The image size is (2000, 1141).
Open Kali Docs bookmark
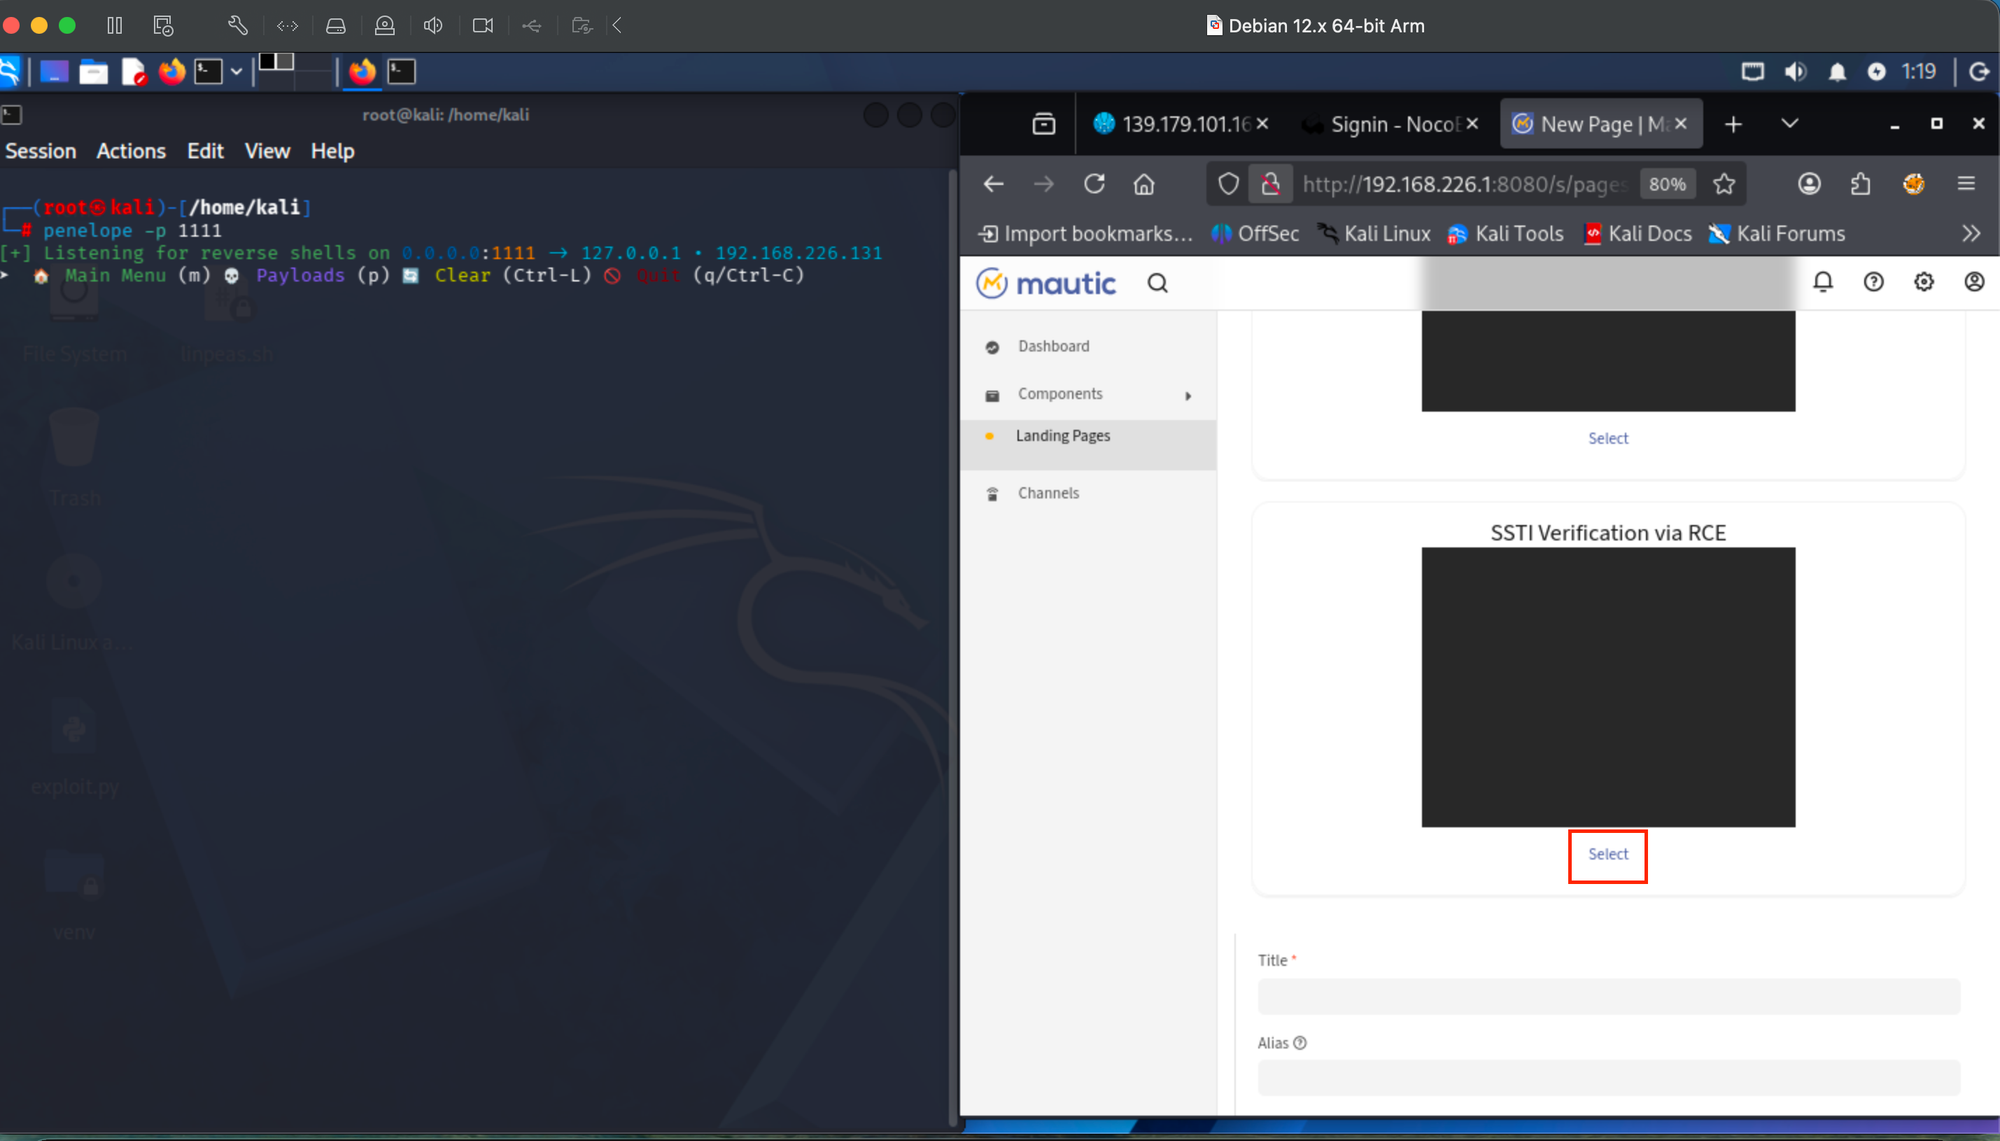coord(1638,234)
